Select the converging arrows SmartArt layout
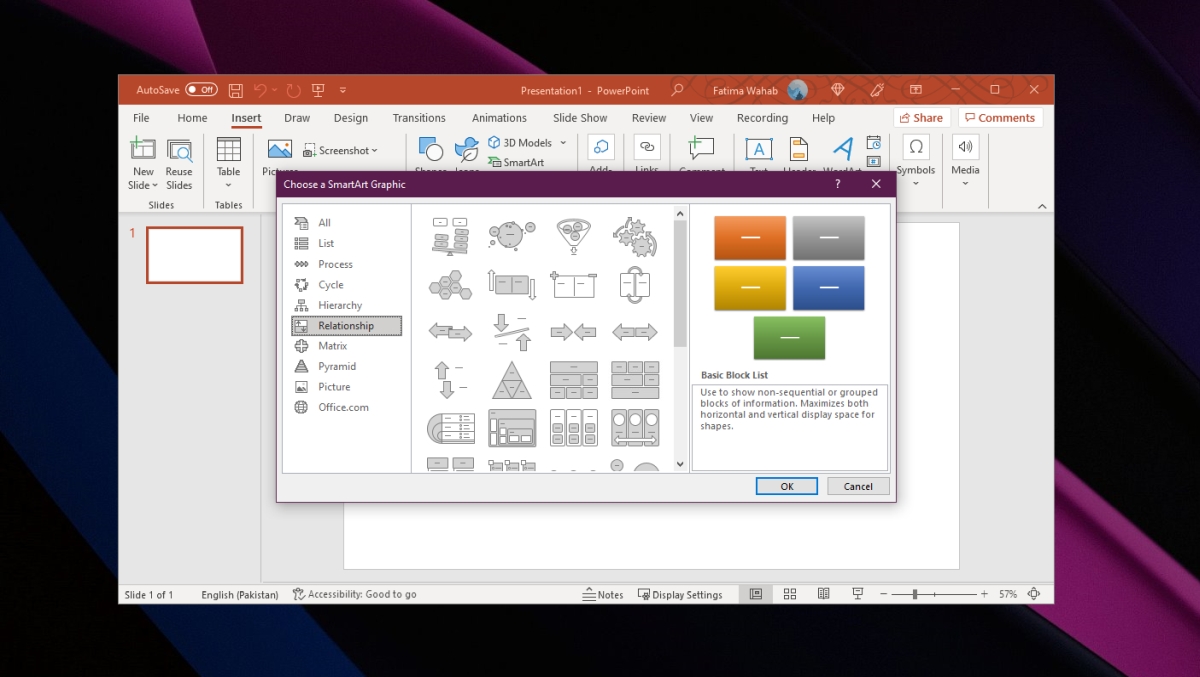This screenshot has width=1200, height=677. click(573, 332)
